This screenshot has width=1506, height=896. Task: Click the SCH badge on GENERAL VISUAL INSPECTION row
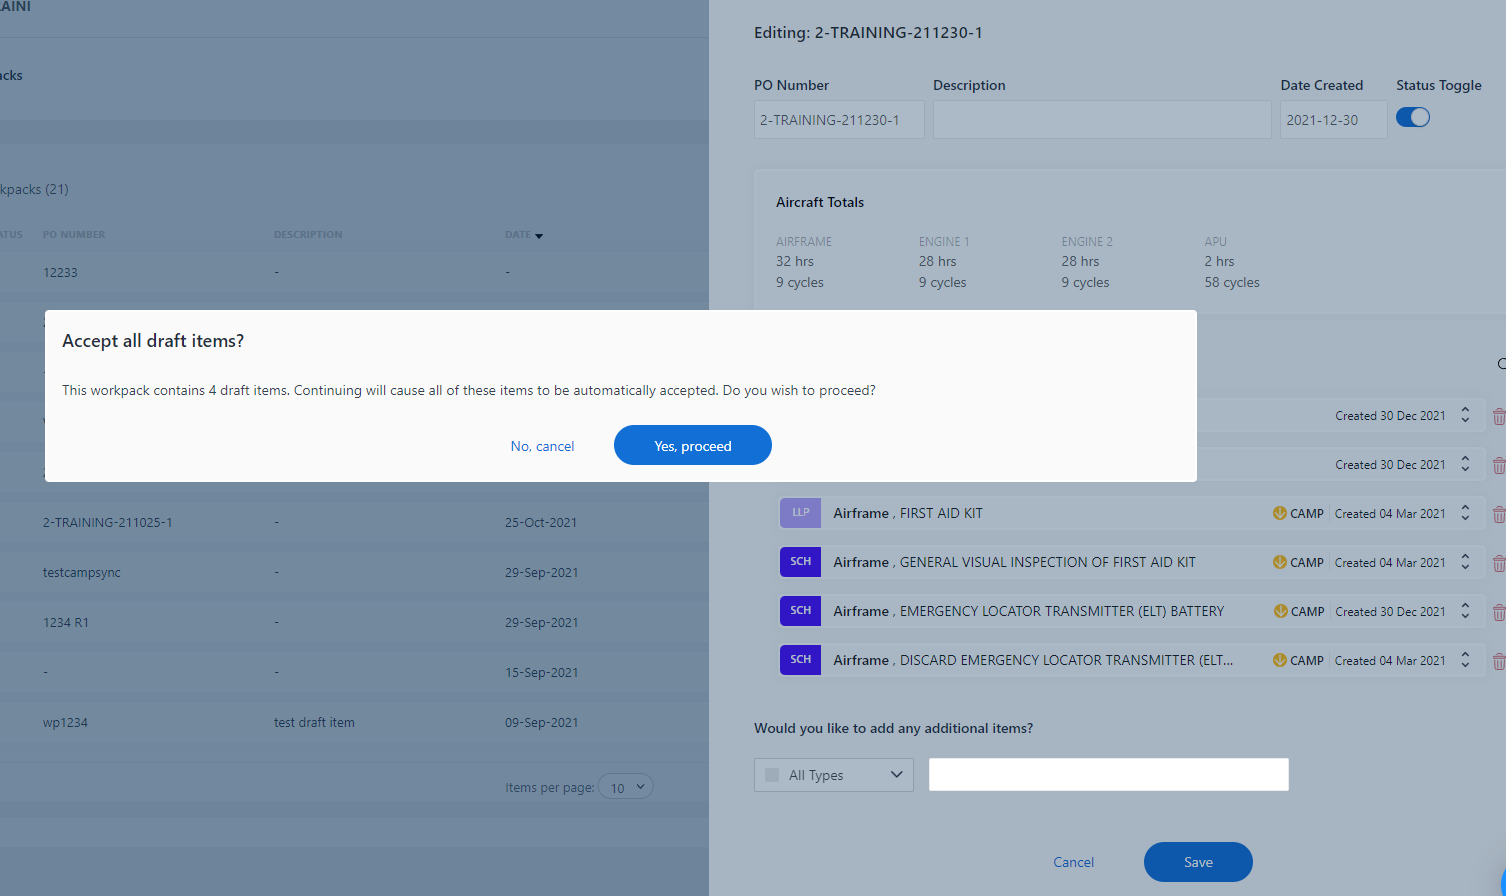click(x=800, y=562)
